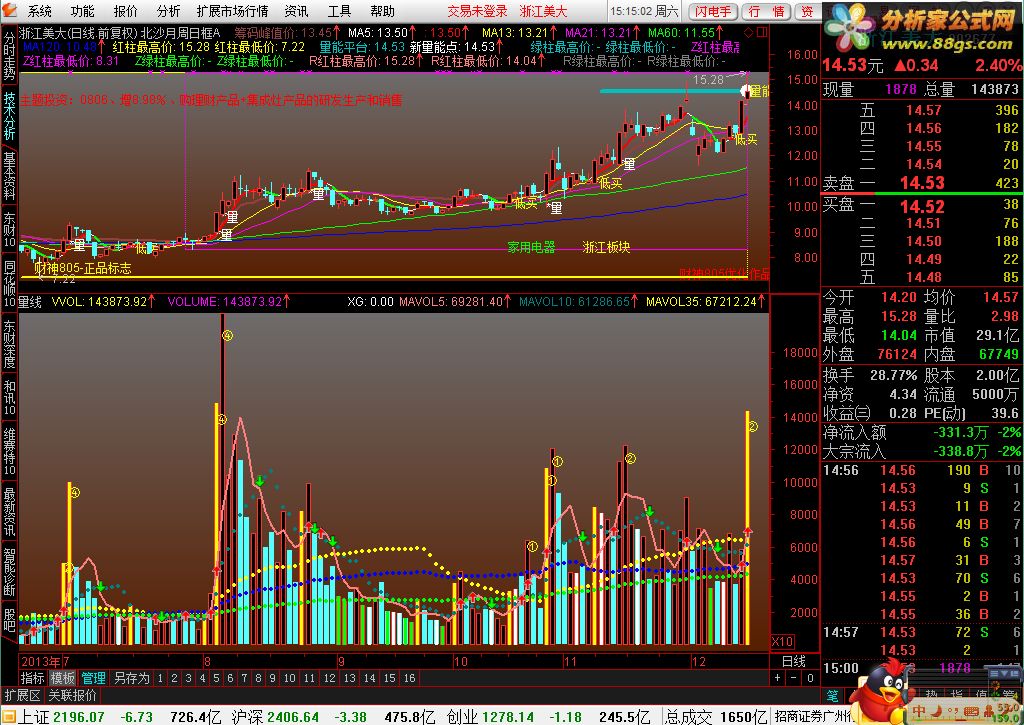Viewport: 1024px width, 725px height.
Task: Open the 系统 menu
Action: [40, 11]
